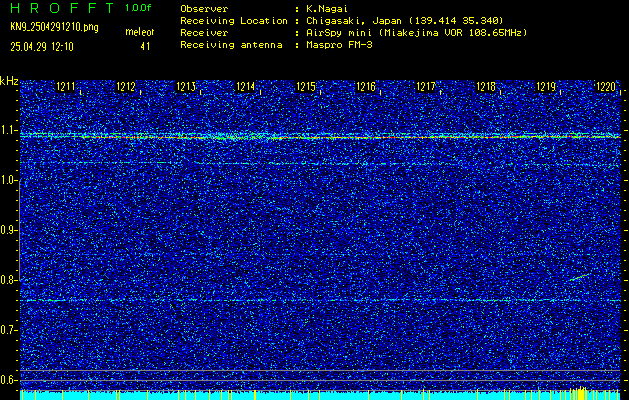Viewport: 629px width, 400px height.
Task: Click the version label 1.00f
Action: (138, 8)
